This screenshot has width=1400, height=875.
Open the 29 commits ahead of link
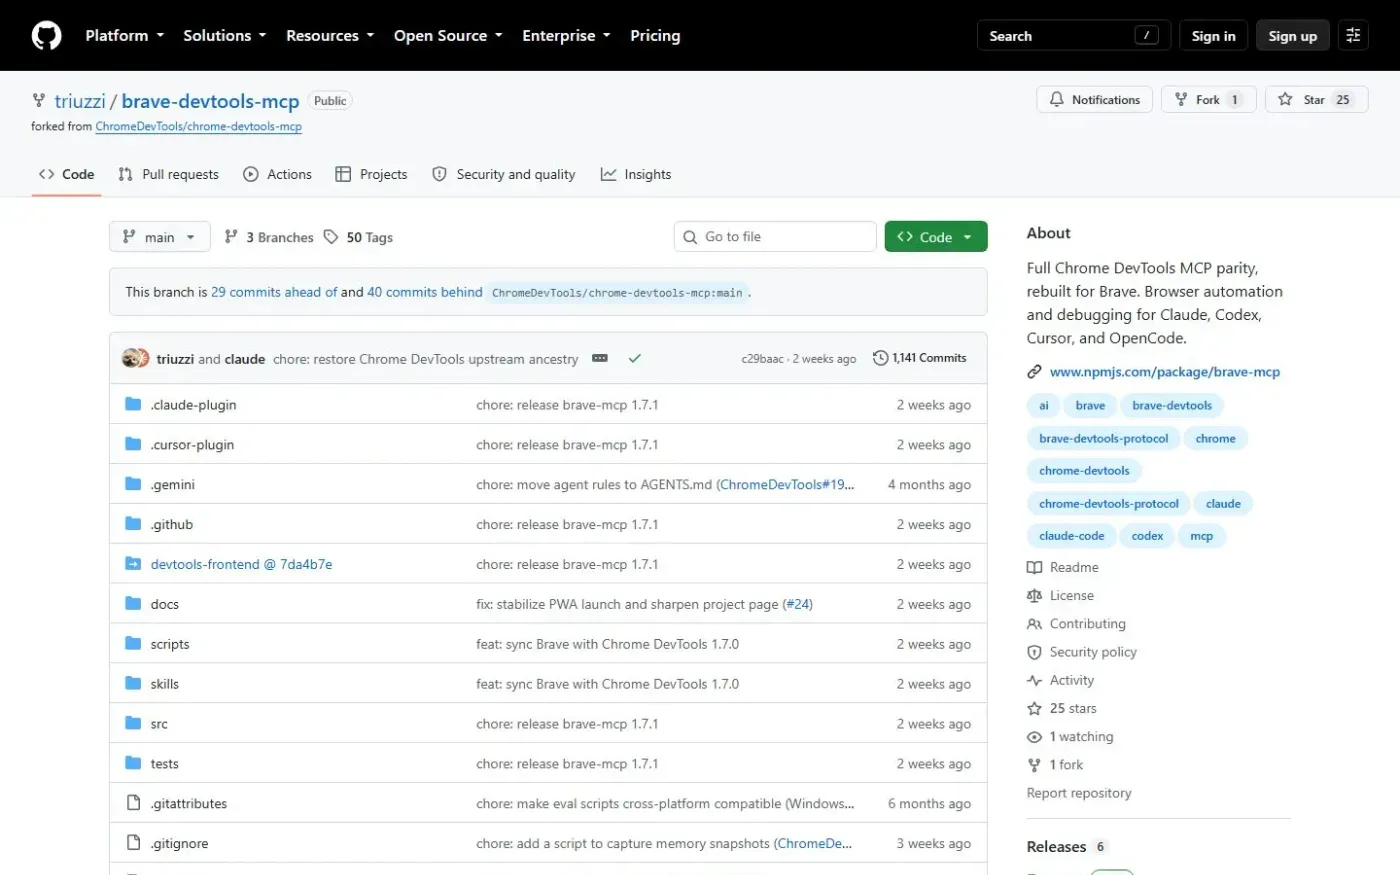pos(274,292)
